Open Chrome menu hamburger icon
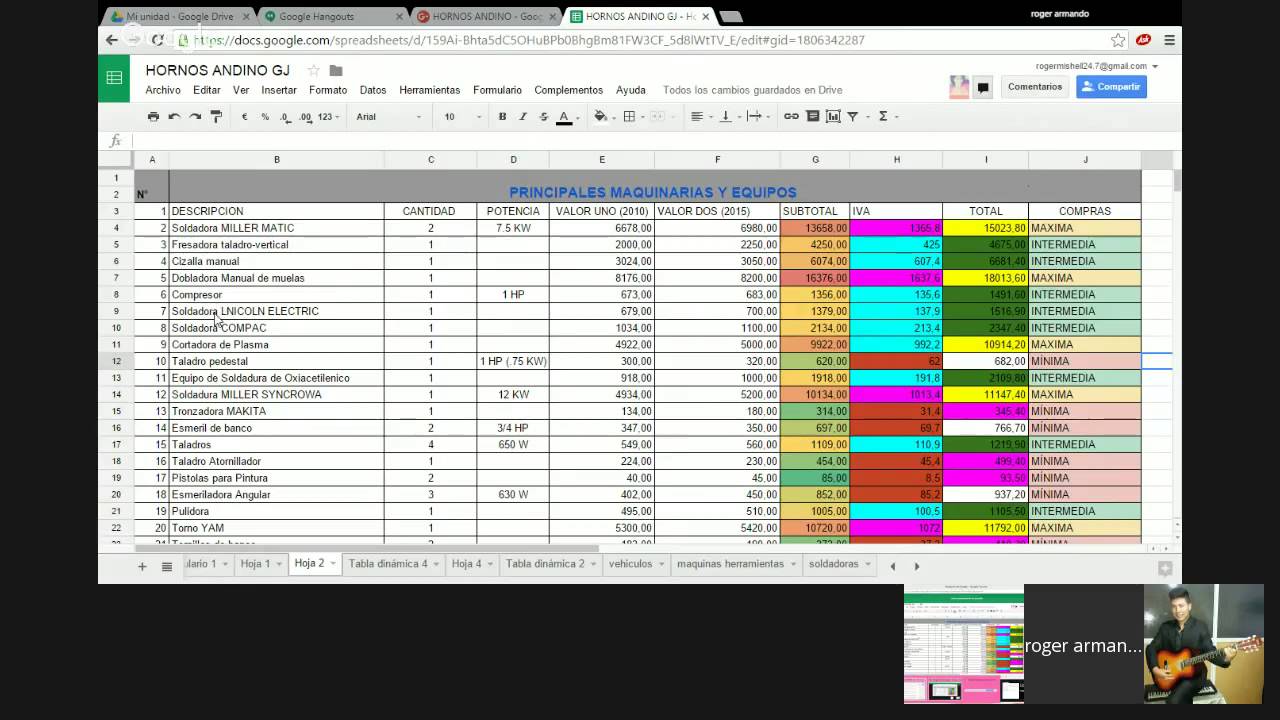 pyautogui.click(x=1169, y=40)
